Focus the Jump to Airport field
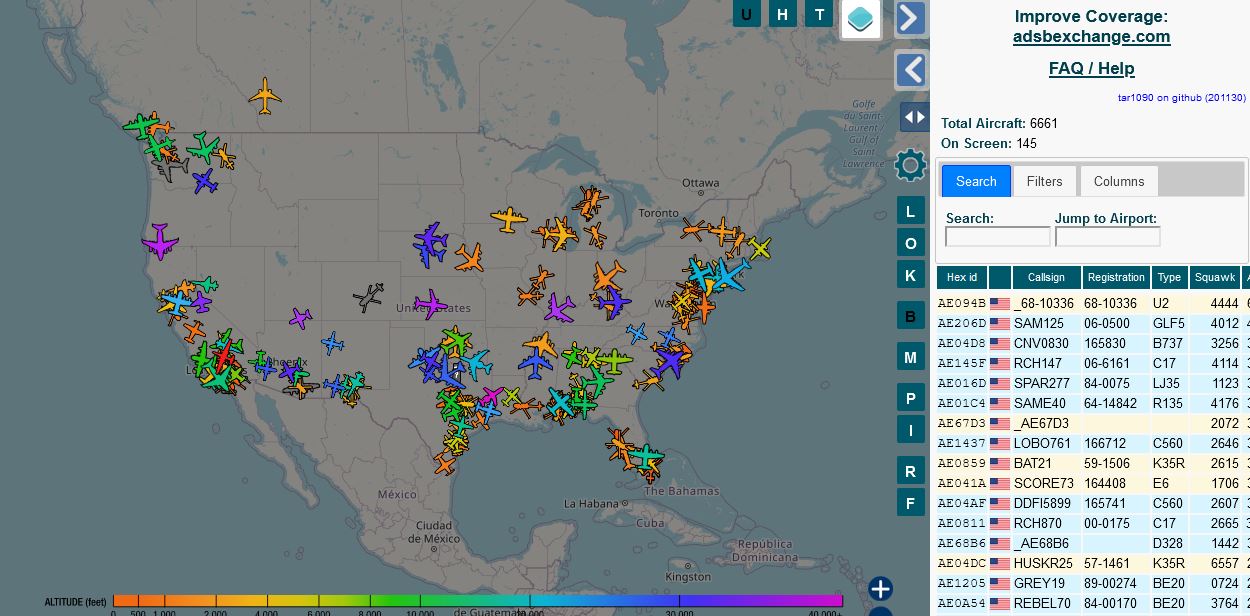Viewport: 1250px width, 616px height. pos(1108,237)
